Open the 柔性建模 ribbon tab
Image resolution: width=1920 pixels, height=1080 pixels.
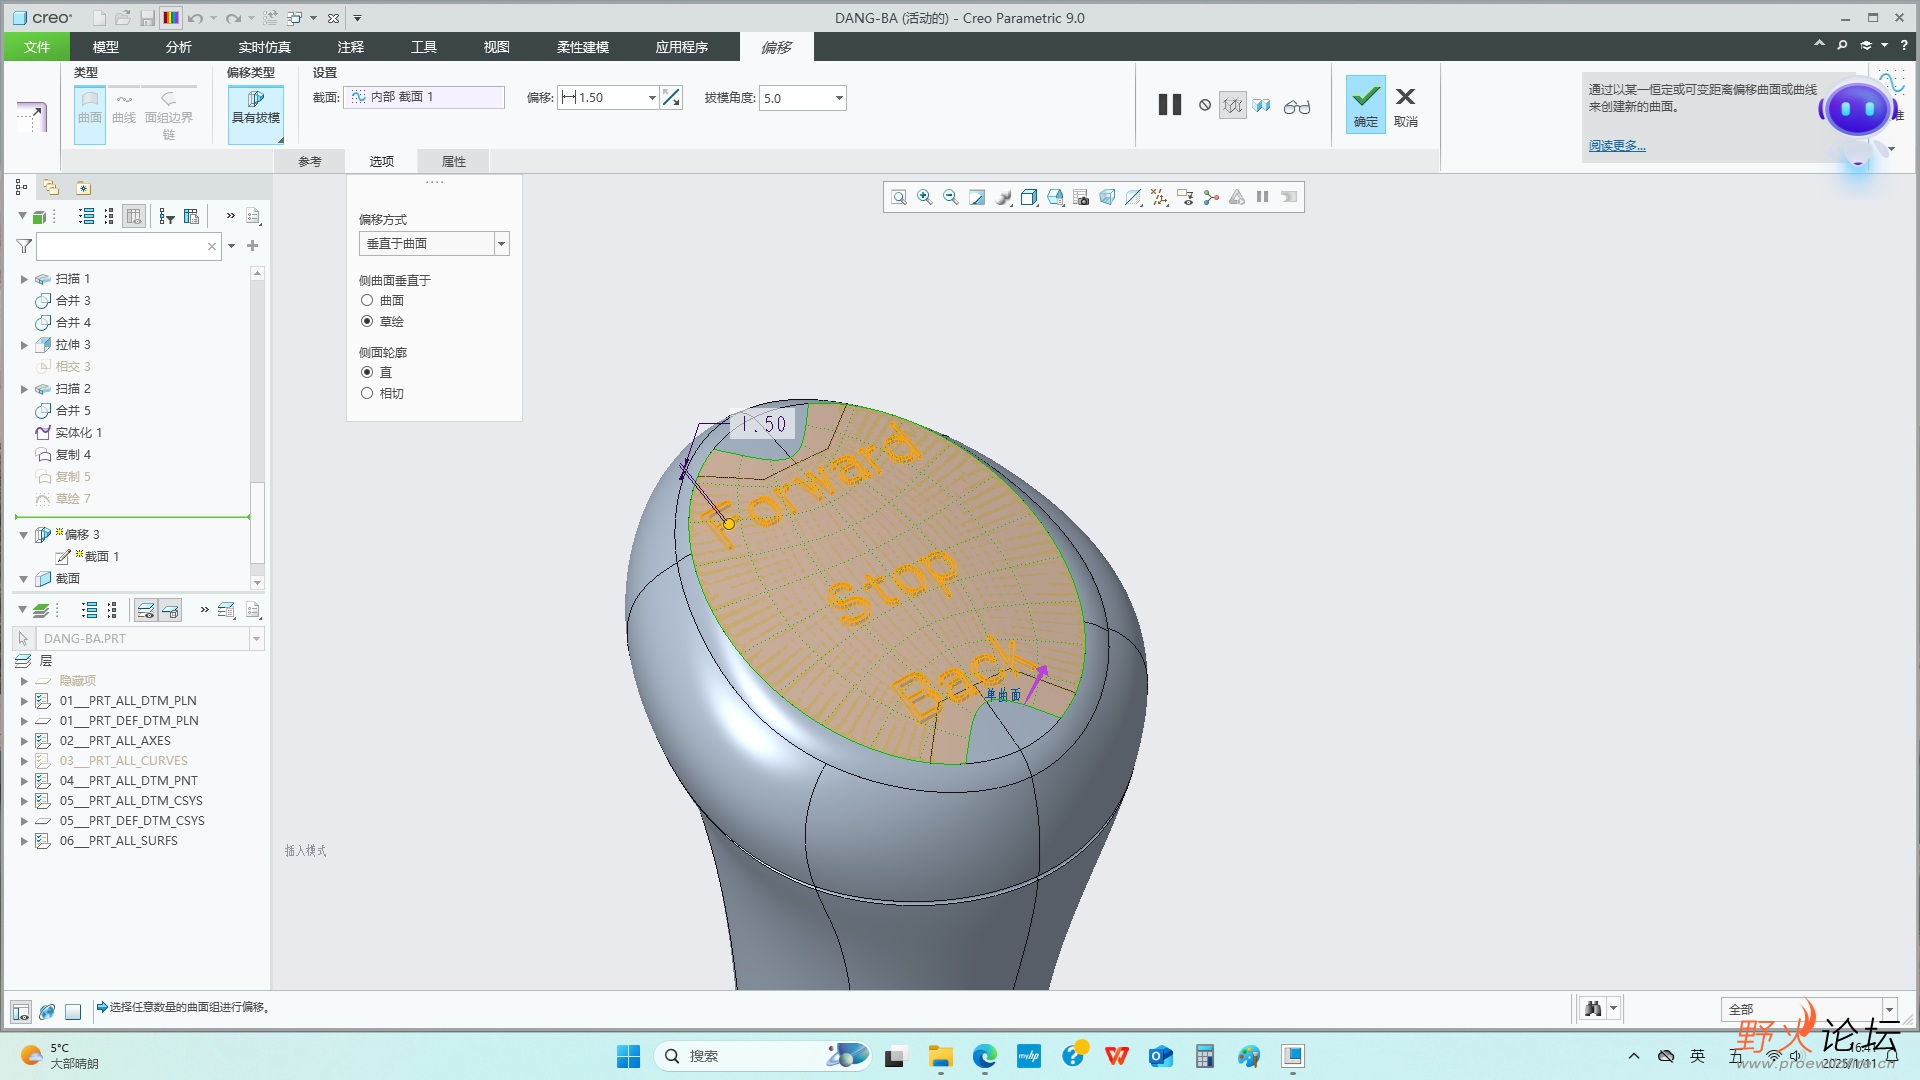pyautogui.click(x=582, y=47)
